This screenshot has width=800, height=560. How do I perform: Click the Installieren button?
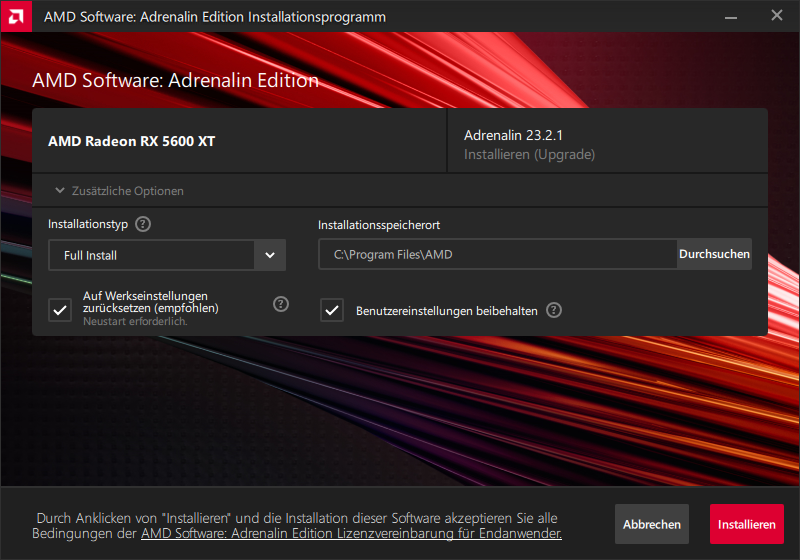click(746, 524)
